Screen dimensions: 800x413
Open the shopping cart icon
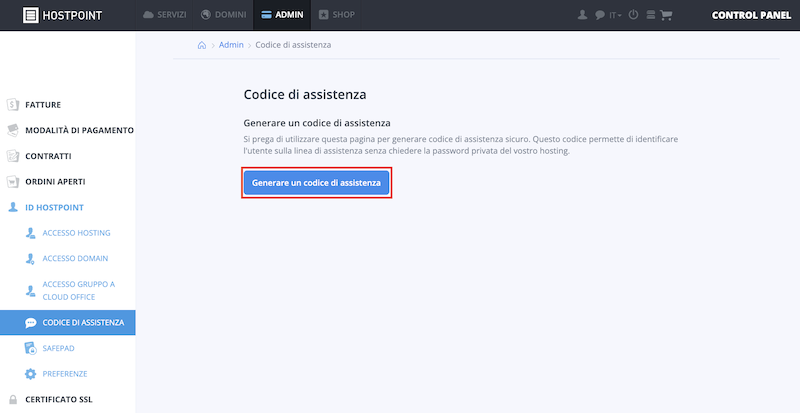666,15
